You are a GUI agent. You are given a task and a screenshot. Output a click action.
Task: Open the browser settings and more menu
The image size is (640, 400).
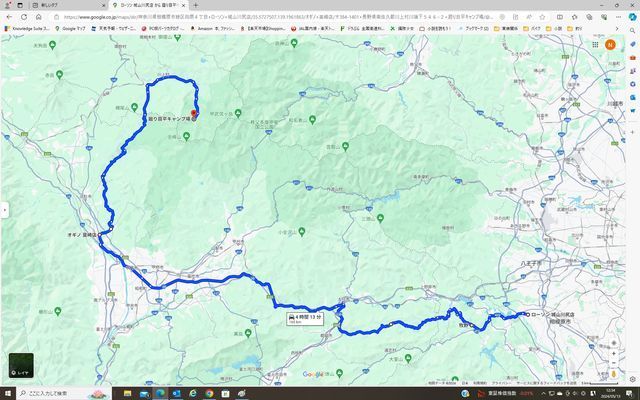[620, 17]
